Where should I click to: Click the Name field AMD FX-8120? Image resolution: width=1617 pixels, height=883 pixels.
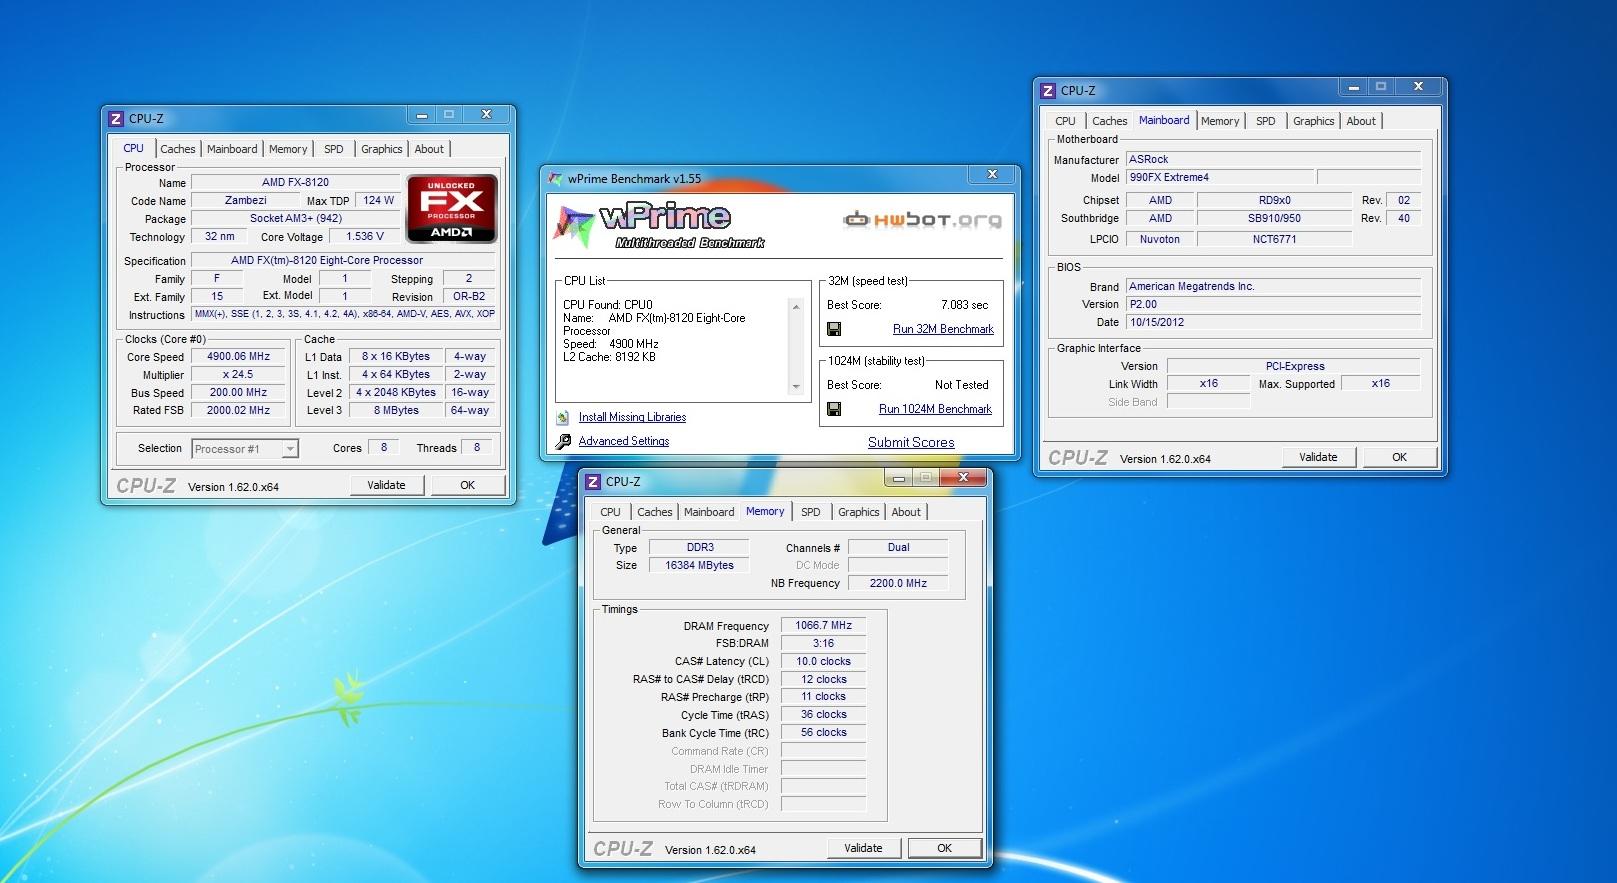(x=295, y=183)
